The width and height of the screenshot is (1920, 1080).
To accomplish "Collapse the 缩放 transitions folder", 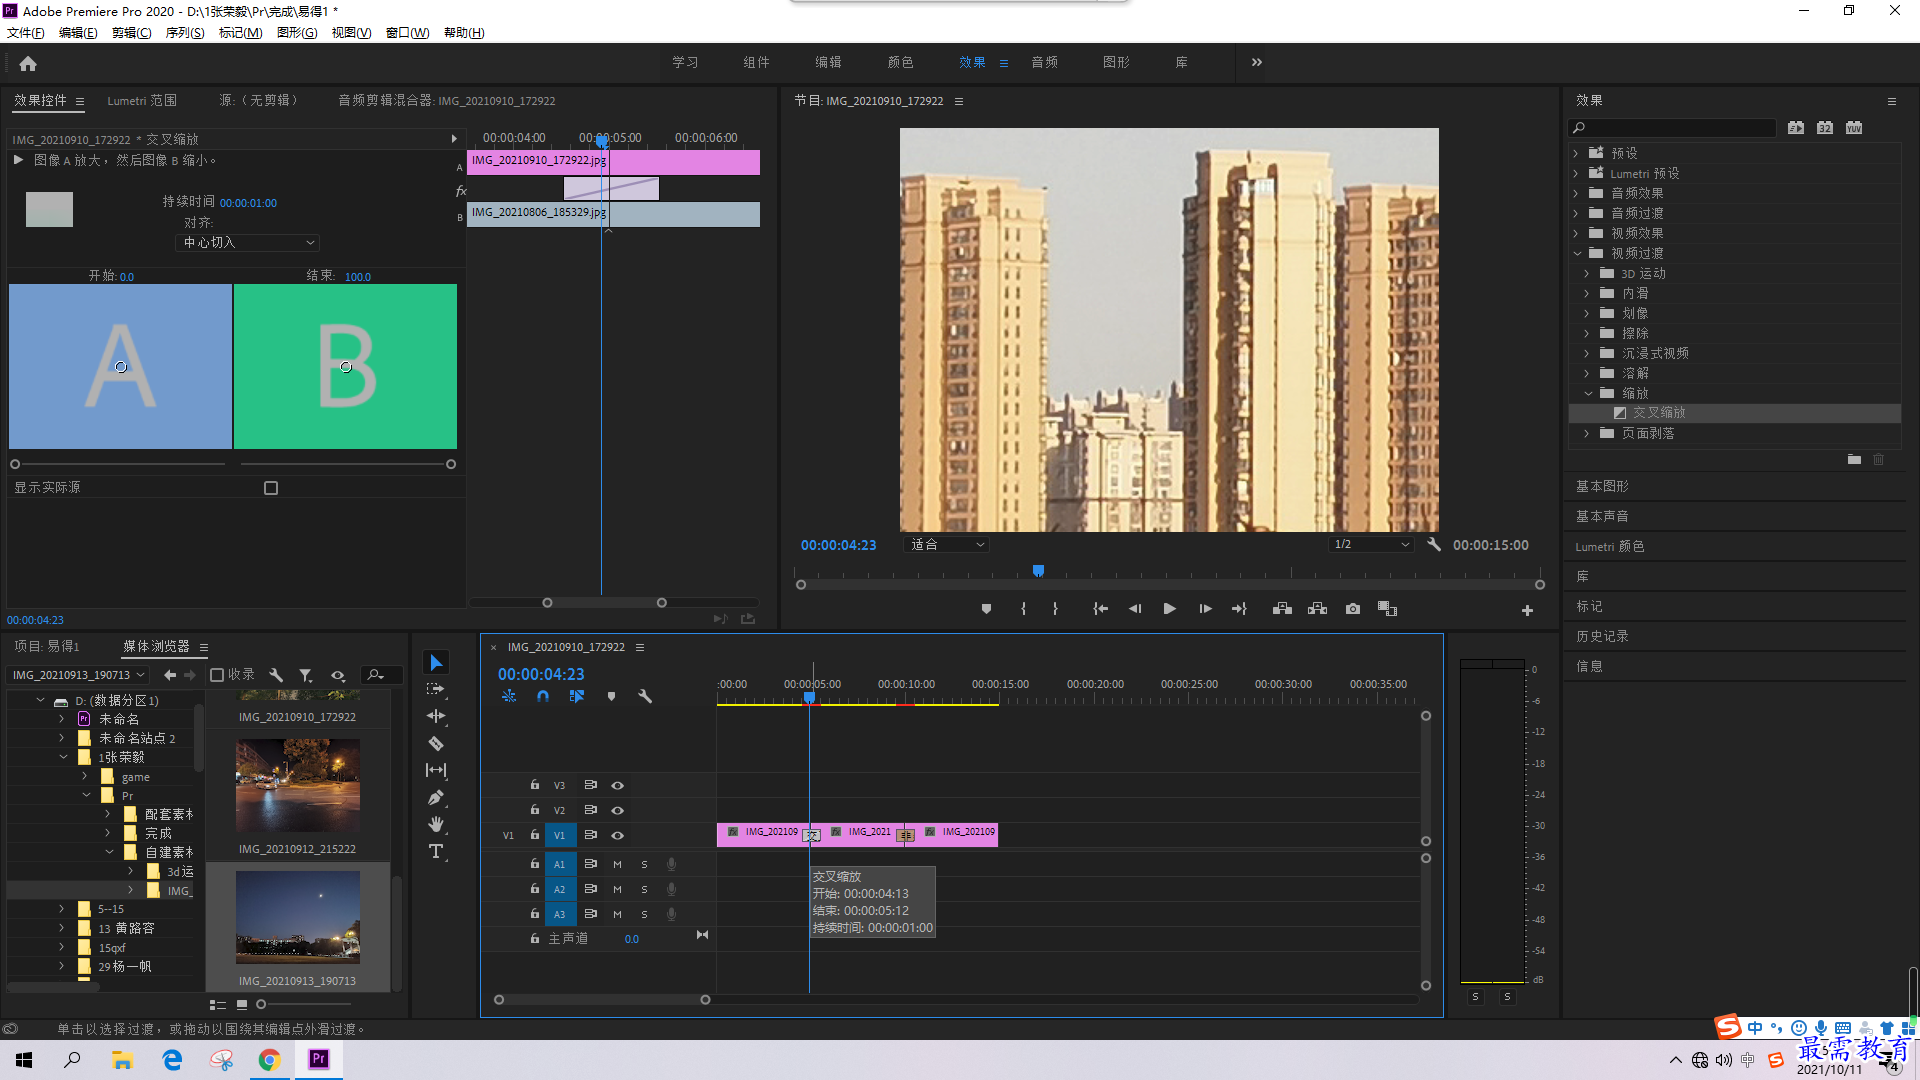I will pyautogui.click(x=1588, y=393).
